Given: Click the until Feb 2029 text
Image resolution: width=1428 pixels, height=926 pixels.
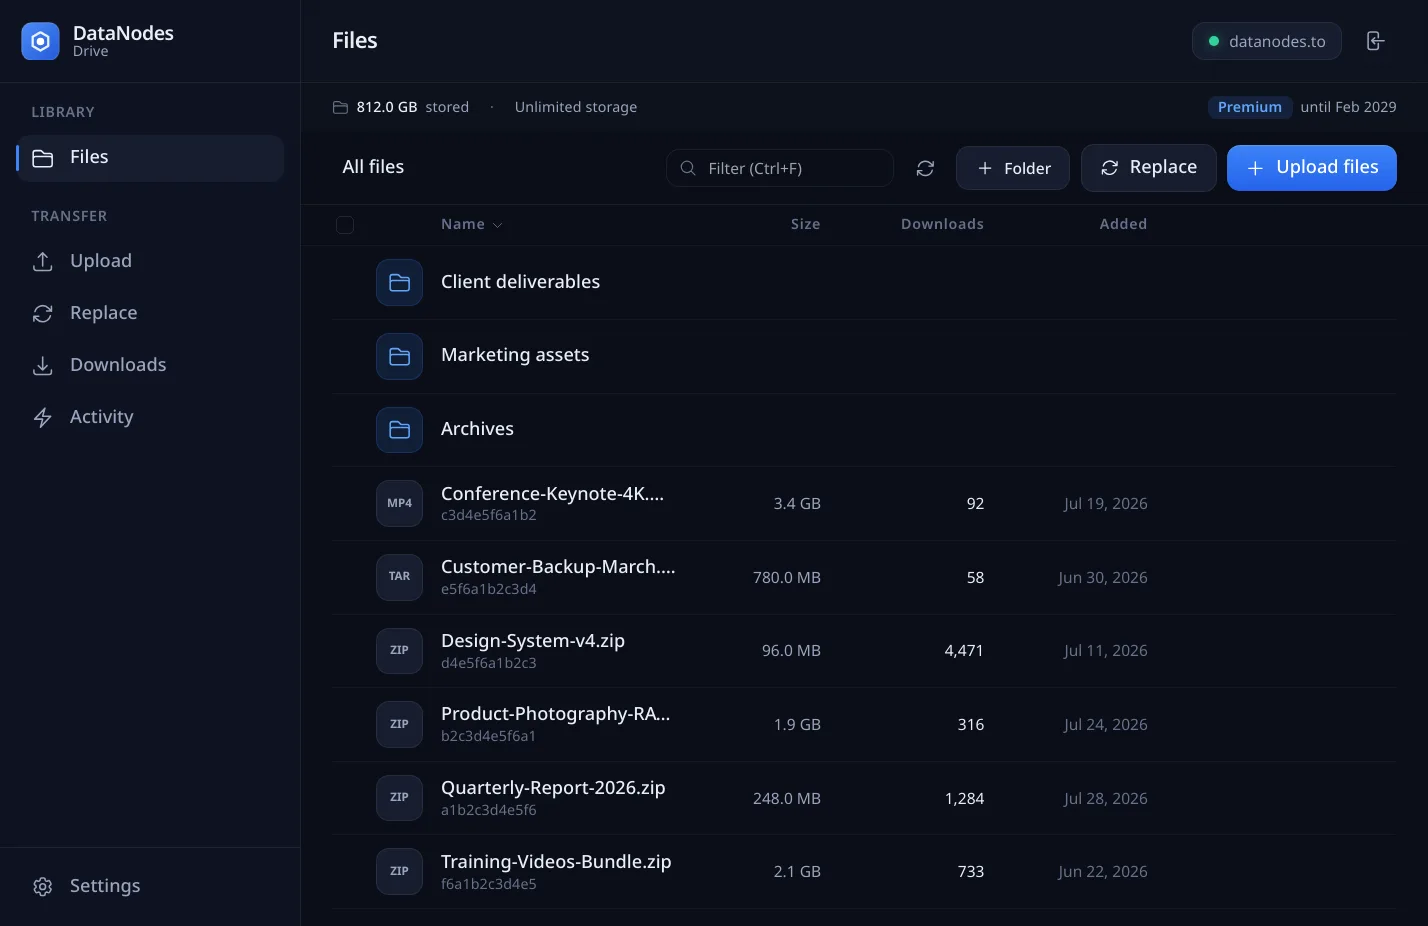Looking at the screenshot, I should coord(1348,107).
